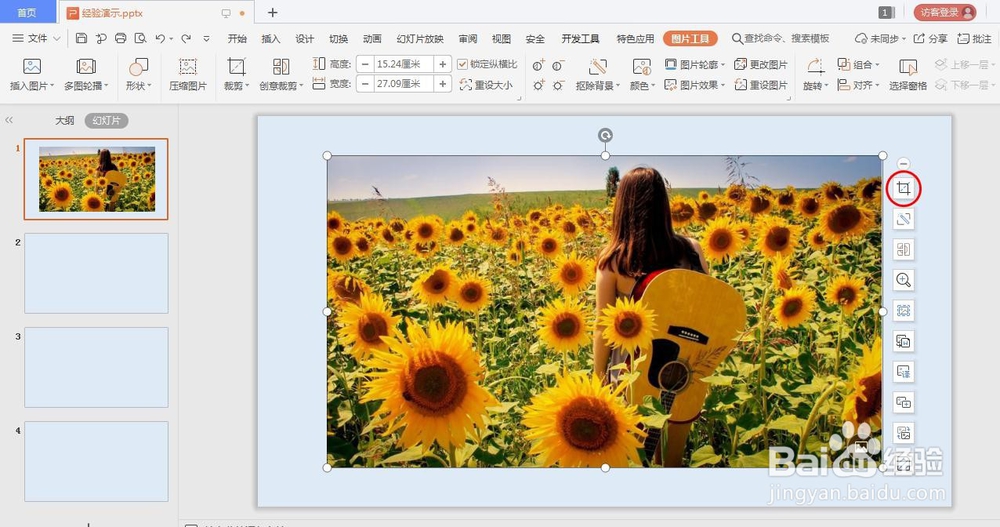Open the 未同步 sync status dropdown

(880, 38)
